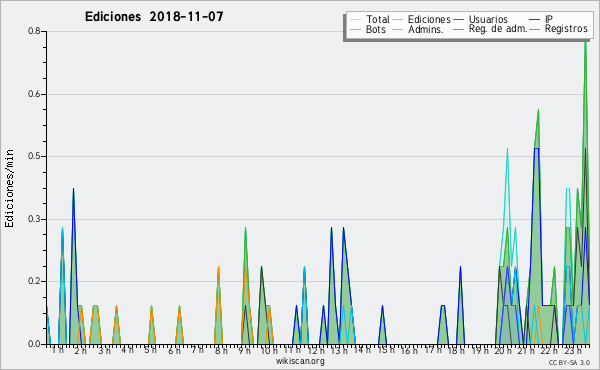The image size is (600, 370).
Task: Click the '10 h' x-axis label
Action: [x=269, y=350]
